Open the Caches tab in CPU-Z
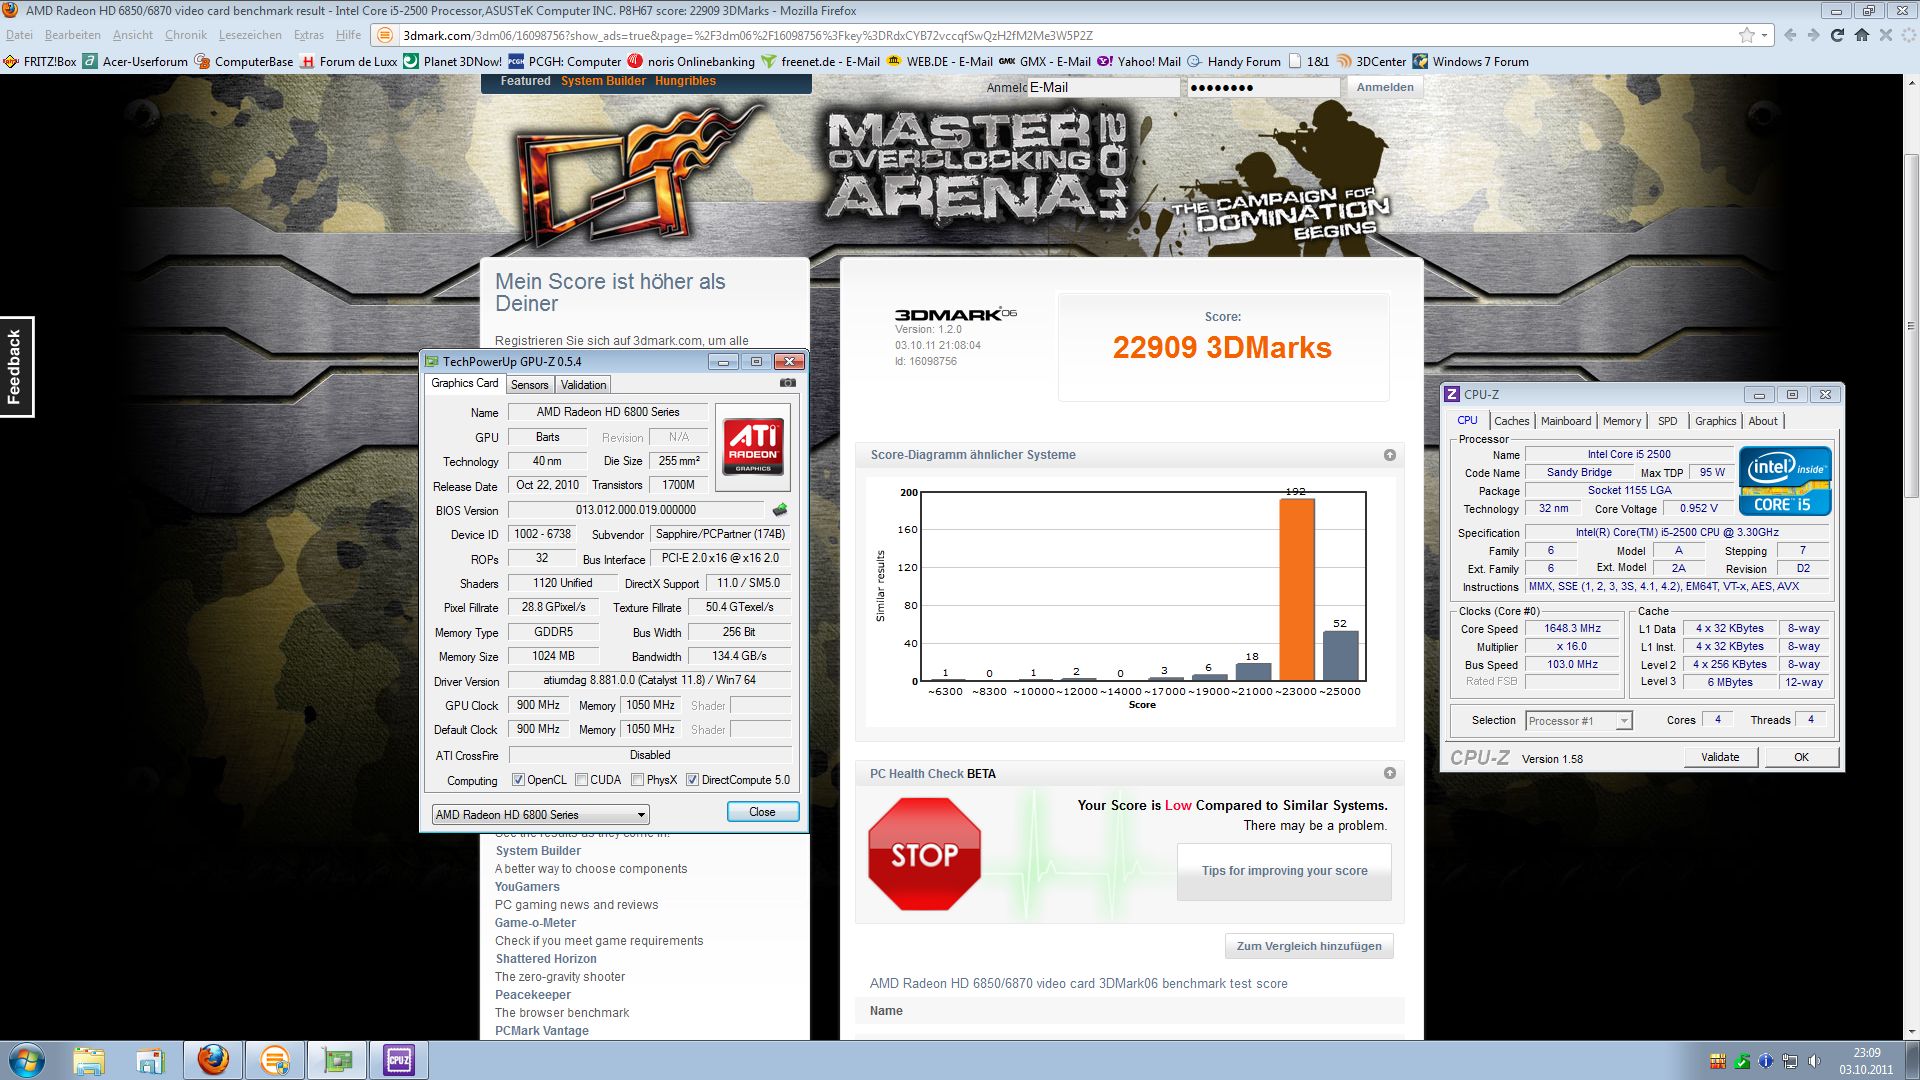Viewport: 1920px width, 1080px height. 1511,421
